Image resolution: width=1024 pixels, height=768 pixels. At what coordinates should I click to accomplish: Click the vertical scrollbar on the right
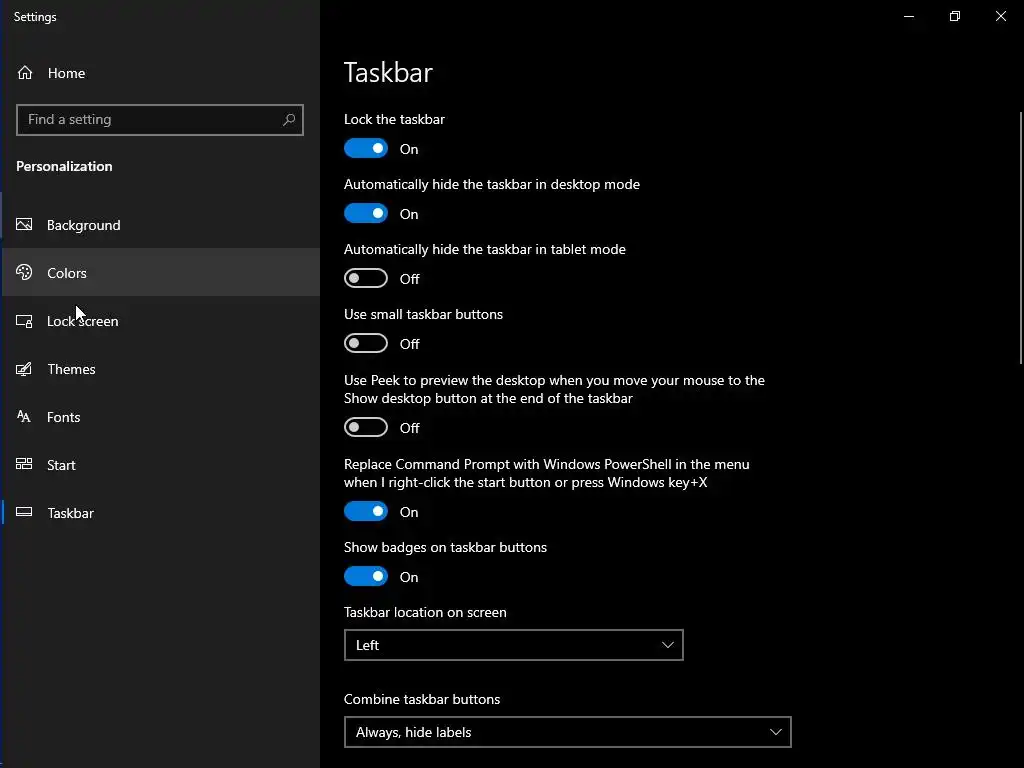tap(1020, 240)
